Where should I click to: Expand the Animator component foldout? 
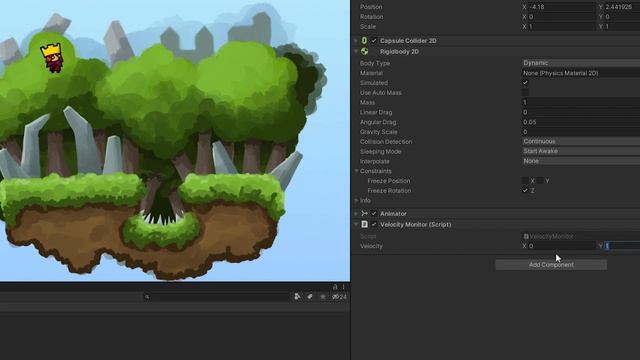356,213
